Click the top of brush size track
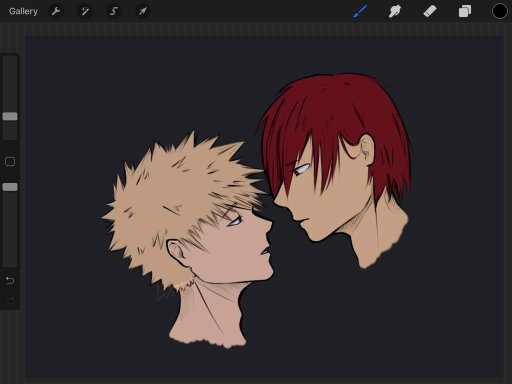 (x=10, y=60)
